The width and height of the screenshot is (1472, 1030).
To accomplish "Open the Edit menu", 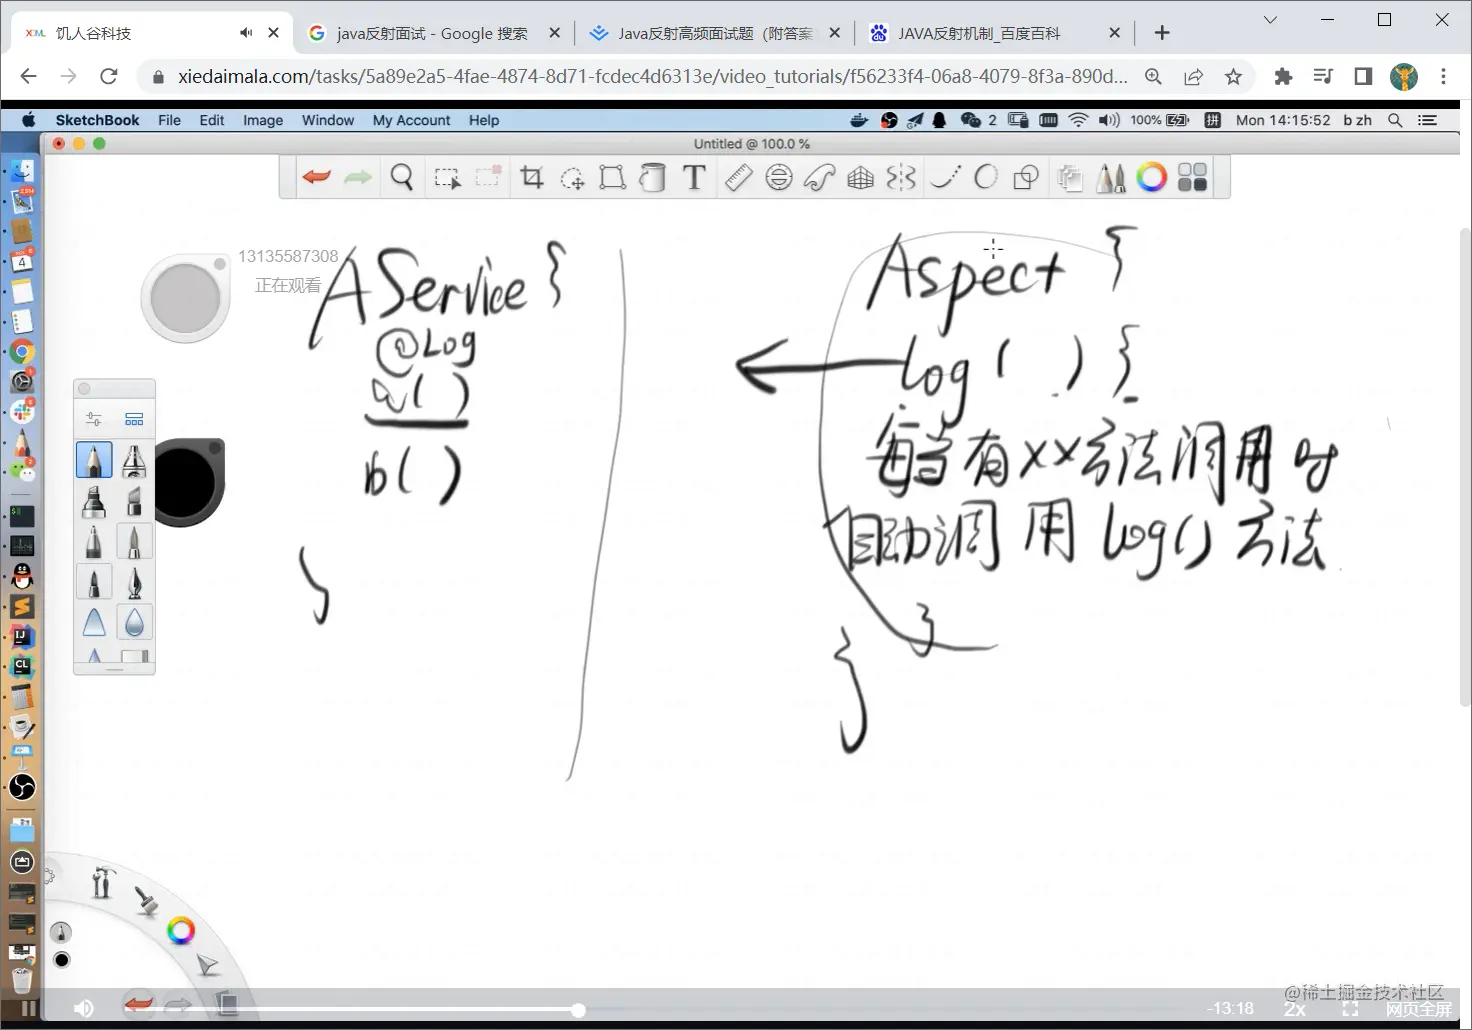I will tap(212, 120).
